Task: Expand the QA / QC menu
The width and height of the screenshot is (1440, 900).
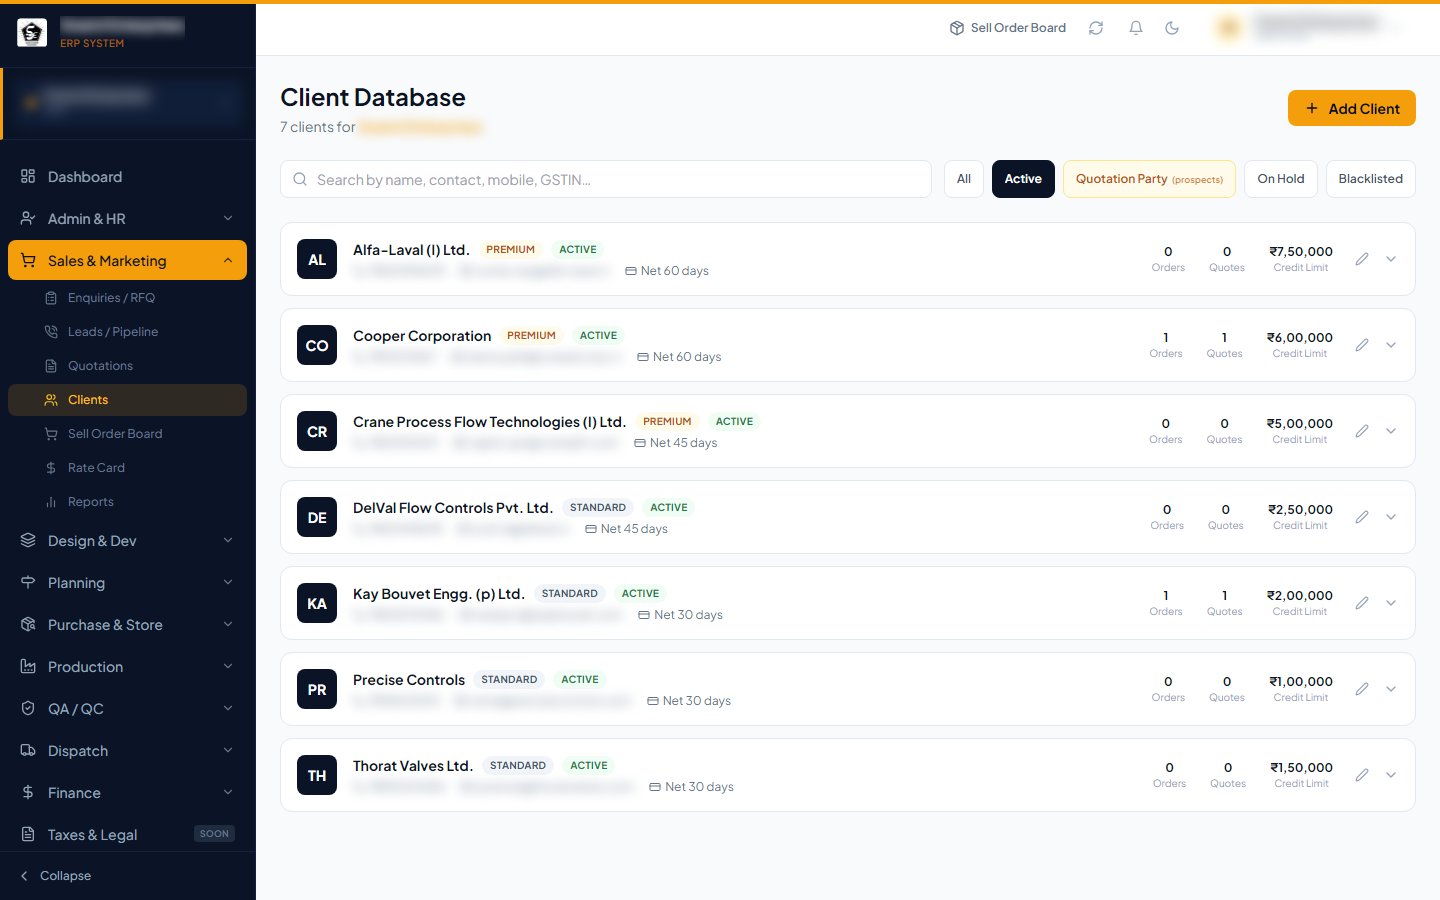Action: point(127,708)
